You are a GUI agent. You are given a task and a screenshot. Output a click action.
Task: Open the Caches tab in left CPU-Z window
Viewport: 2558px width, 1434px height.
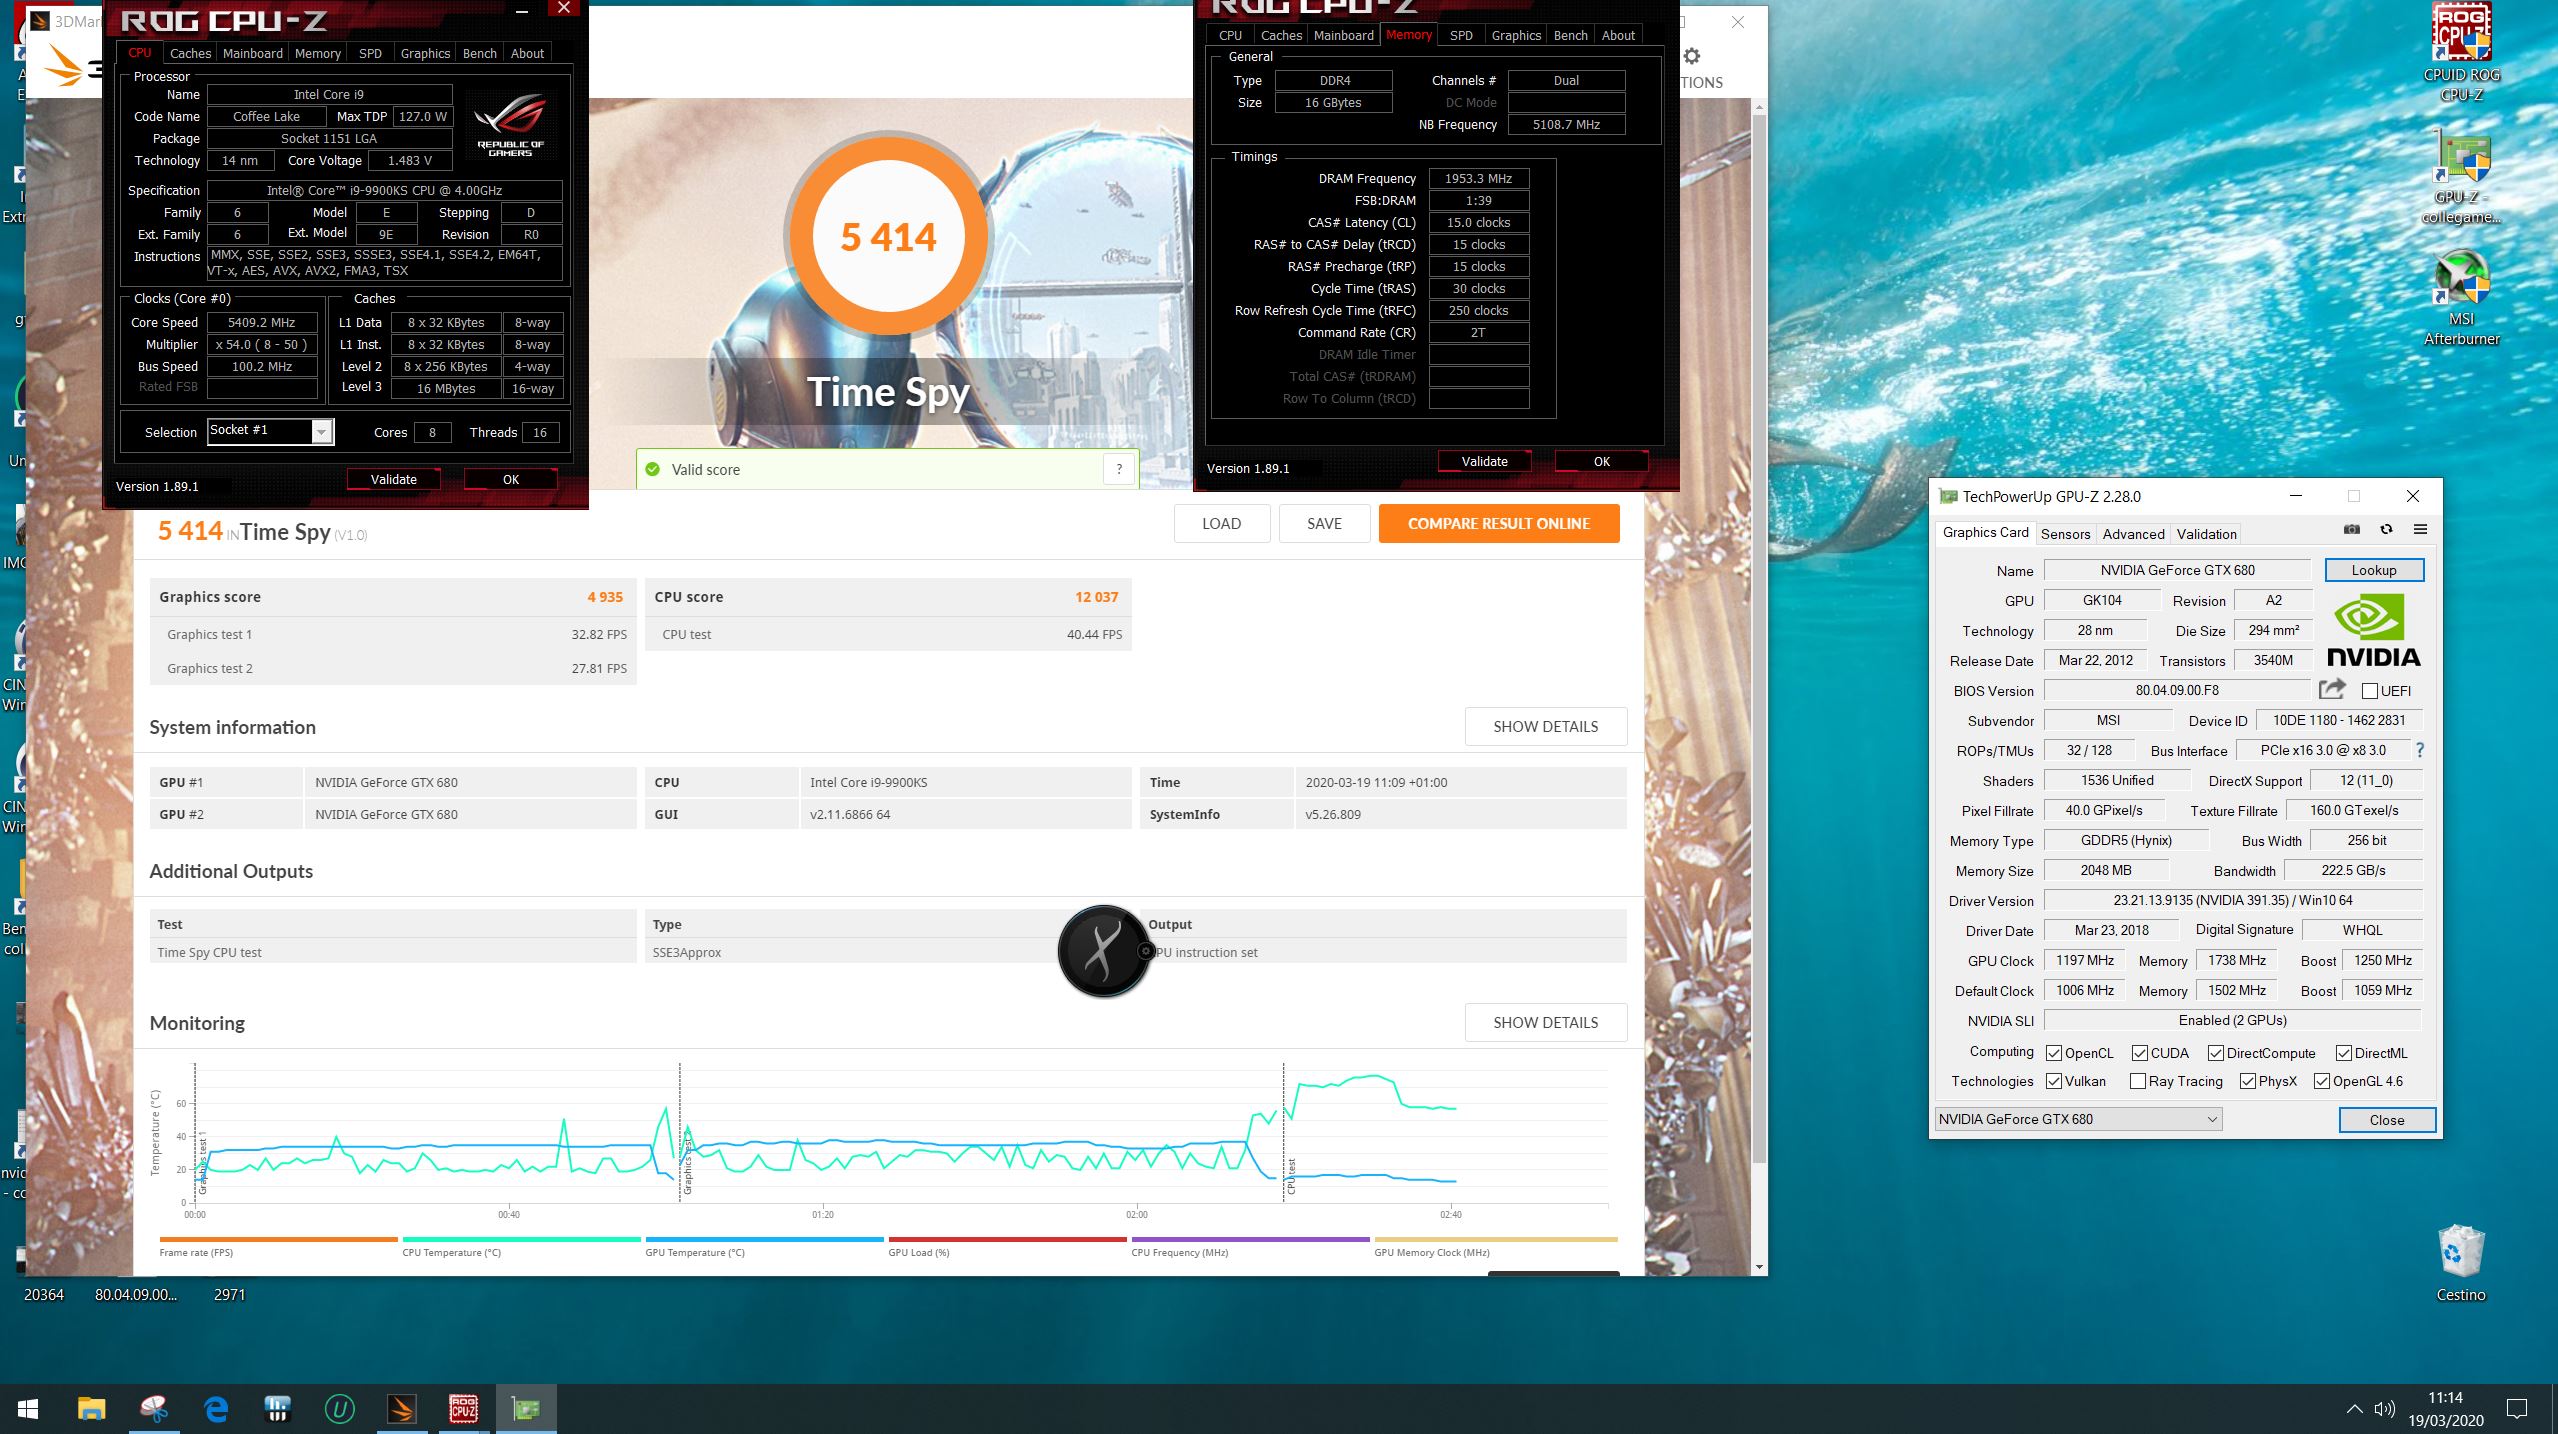click(190, 53)
